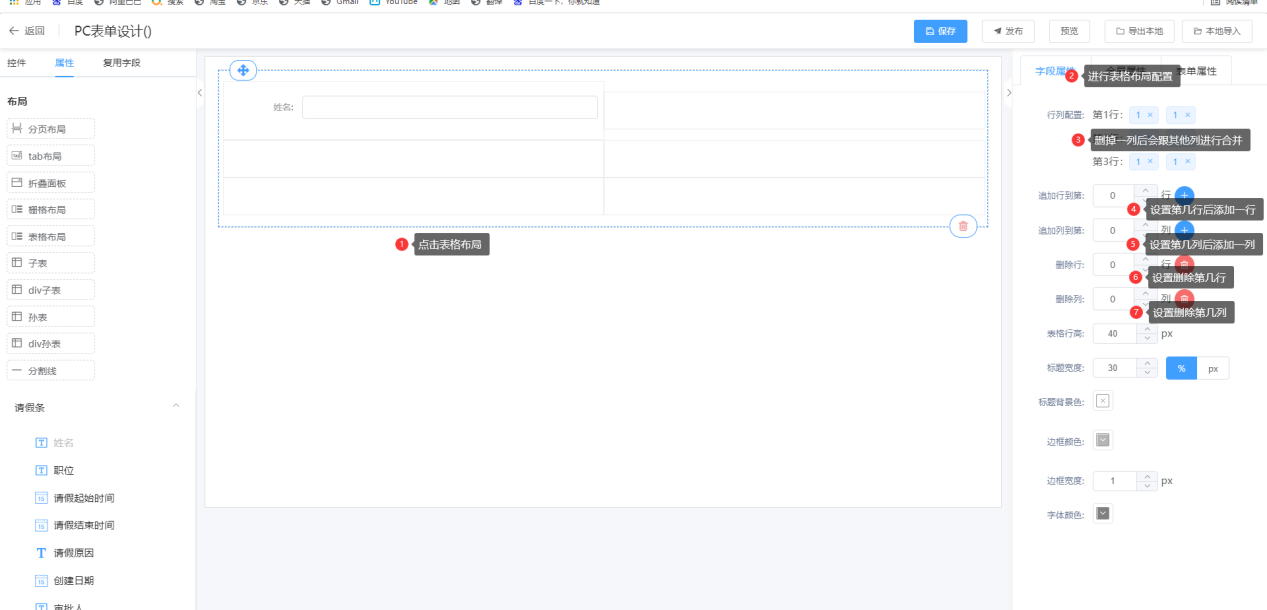The height and width of the screenshot is (610, 1267).
Task: Increase the 表格行高 value
Action: 1146,328
